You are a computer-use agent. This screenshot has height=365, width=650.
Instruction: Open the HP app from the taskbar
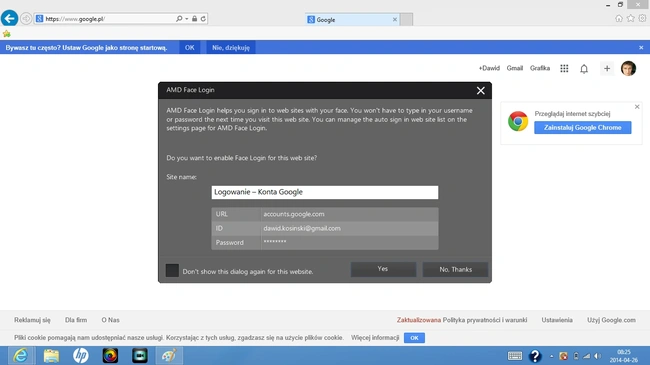[x=80, y=355]
